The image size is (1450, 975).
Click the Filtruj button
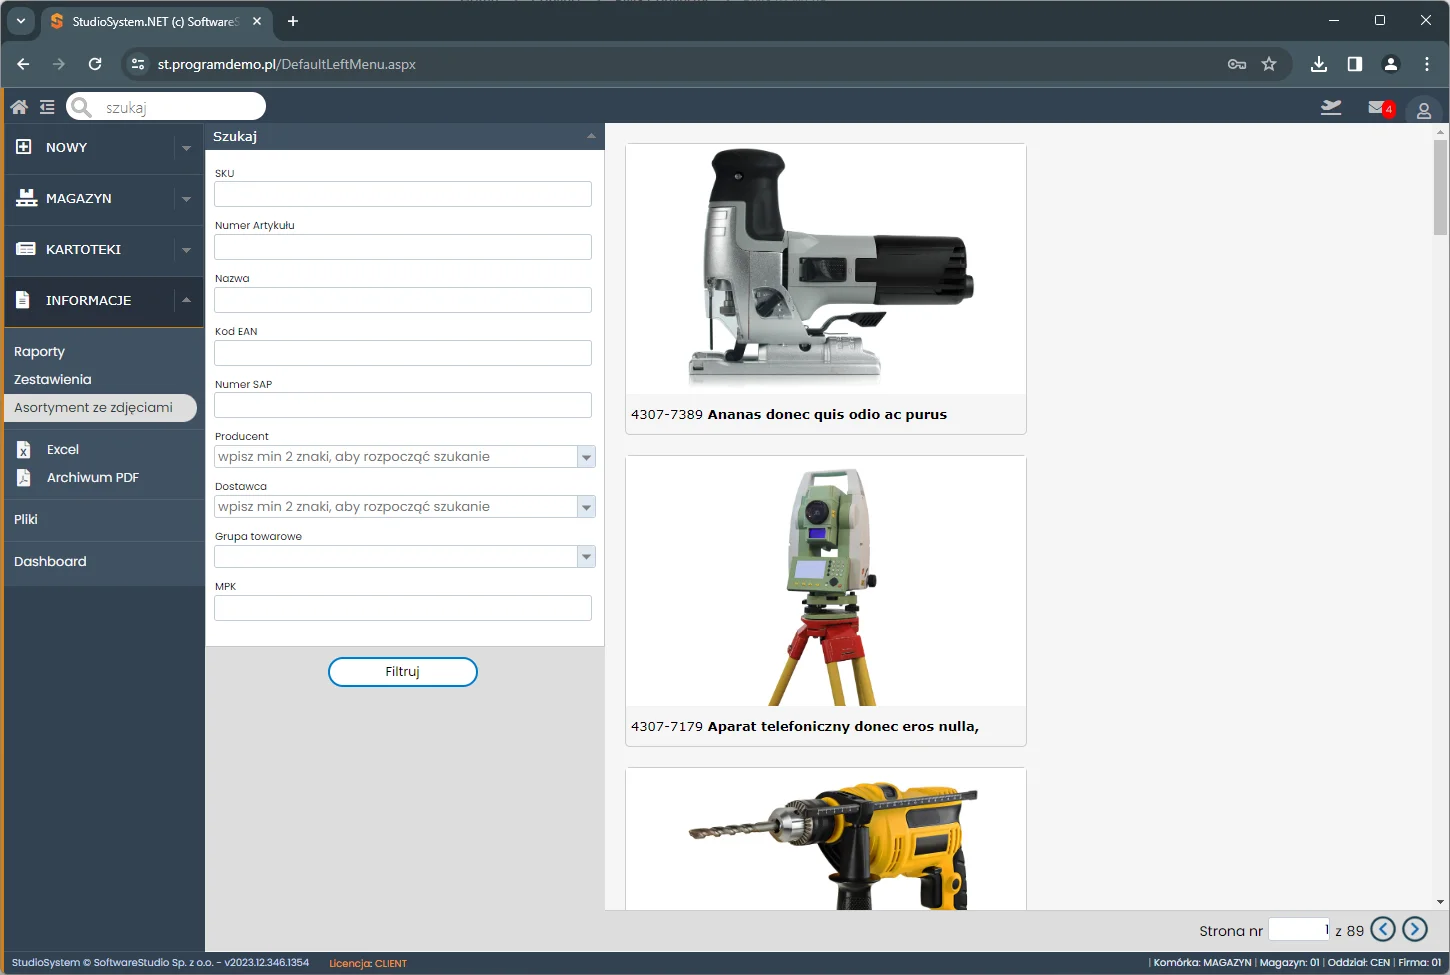pos(403,672)
